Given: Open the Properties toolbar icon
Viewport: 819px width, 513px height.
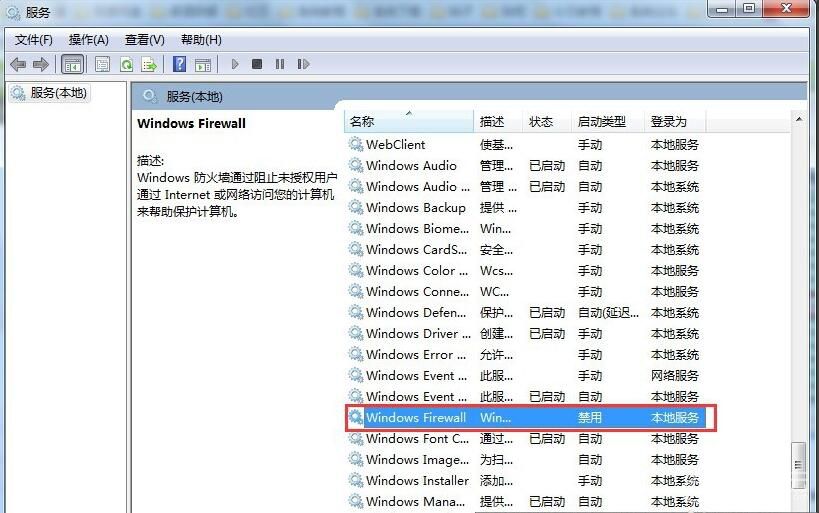Looking at the screenshot, I should tap(102, 64).
